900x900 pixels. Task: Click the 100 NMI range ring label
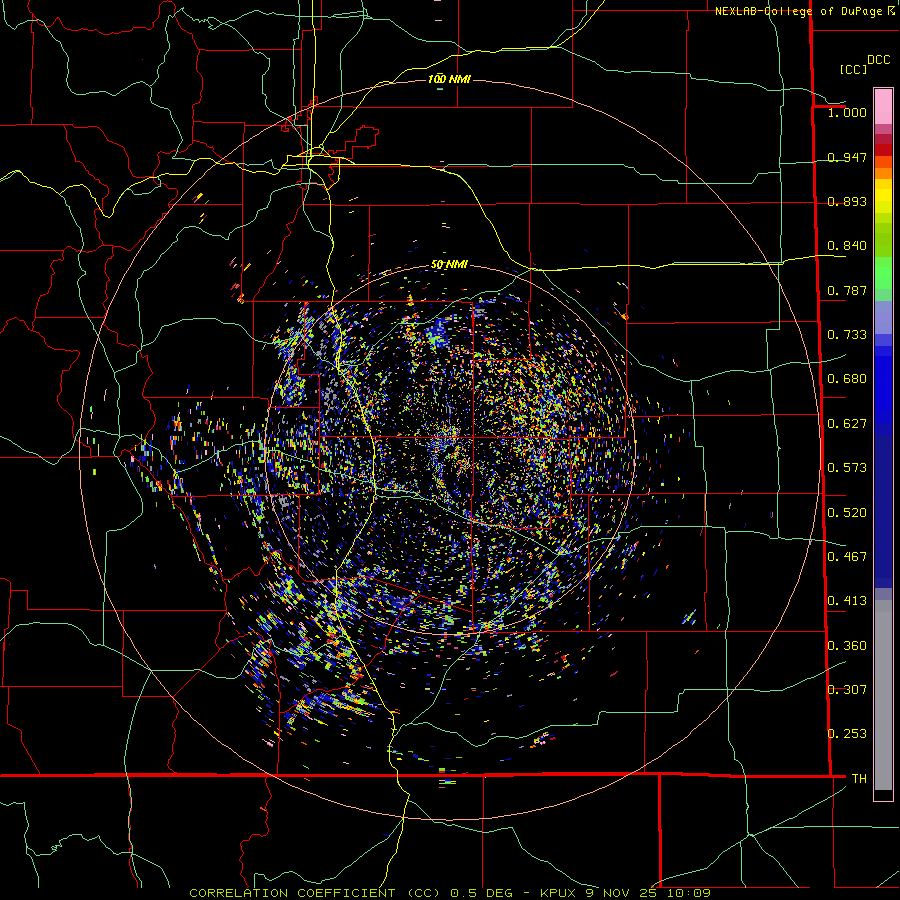[449, 79]
